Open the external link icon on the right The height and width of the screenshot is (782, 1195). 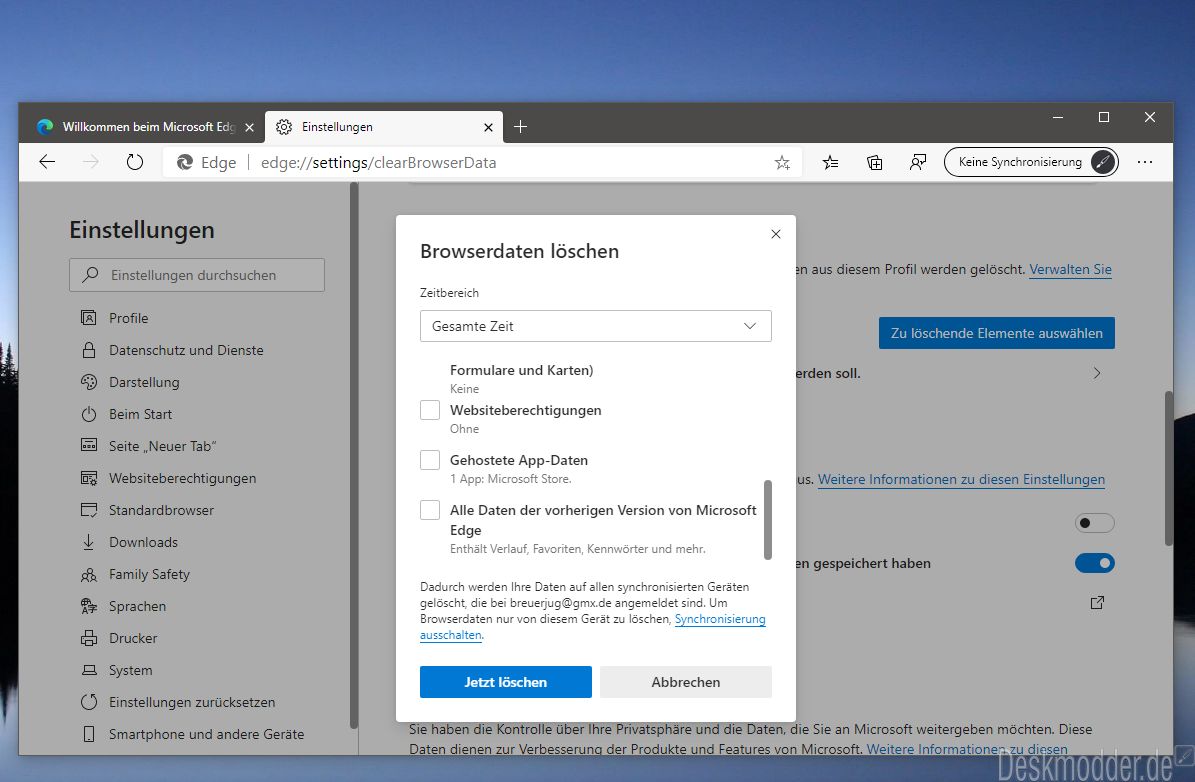1097,603
